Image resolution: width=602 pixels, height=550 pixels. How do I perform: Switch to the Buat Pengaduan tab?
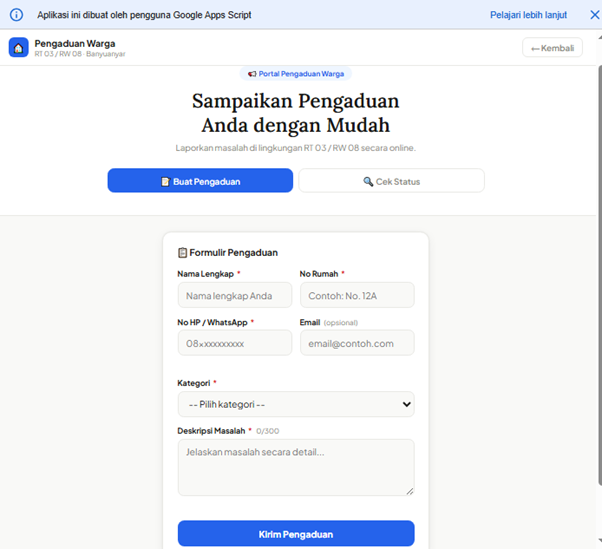click(200, 181)
